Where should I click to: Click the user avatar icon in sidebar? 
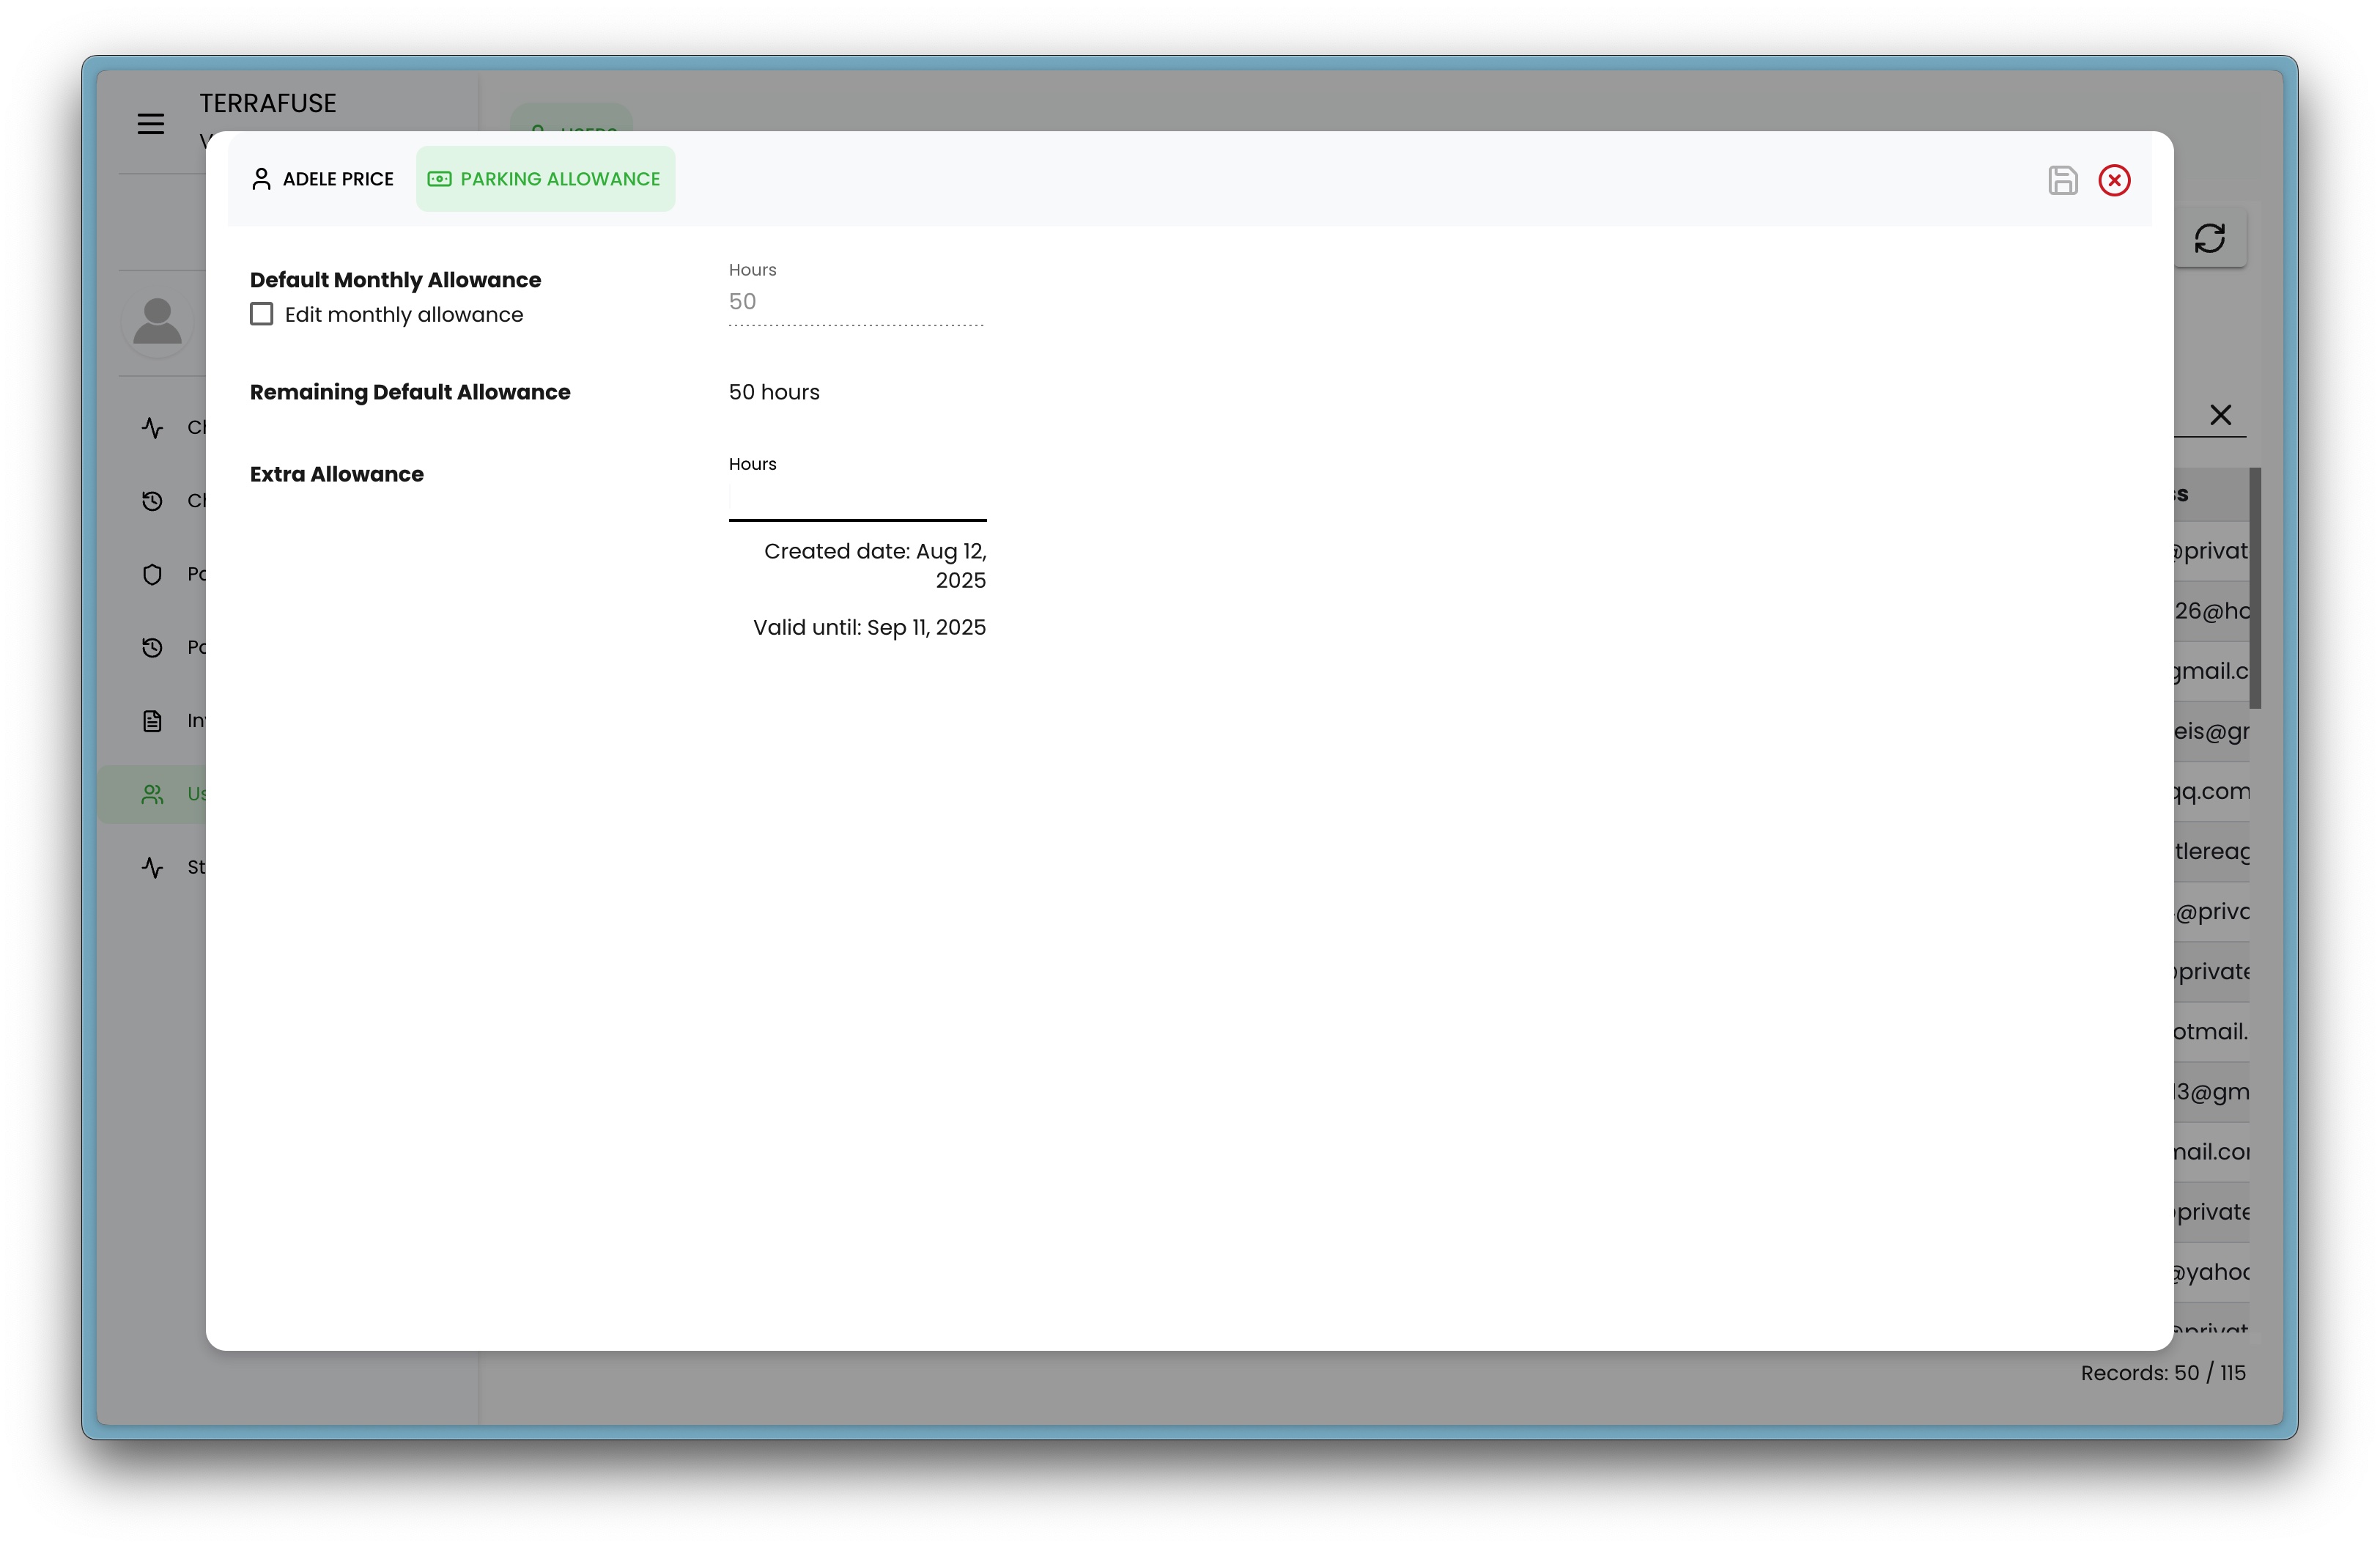[x=157, y=322]
